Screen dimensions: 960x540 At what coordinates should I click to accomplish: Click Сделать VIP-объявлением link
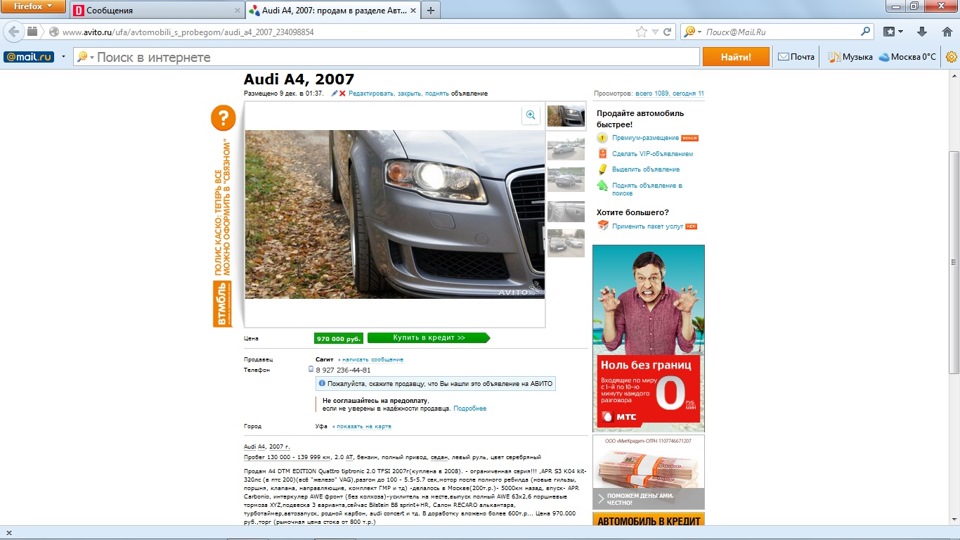point(652,154)
